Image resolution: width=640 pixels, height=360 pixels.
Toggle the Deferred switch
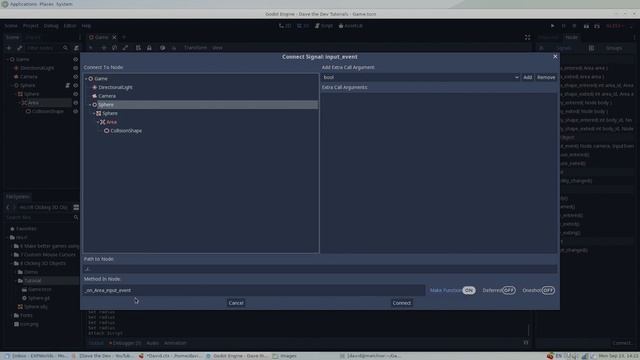509,290
